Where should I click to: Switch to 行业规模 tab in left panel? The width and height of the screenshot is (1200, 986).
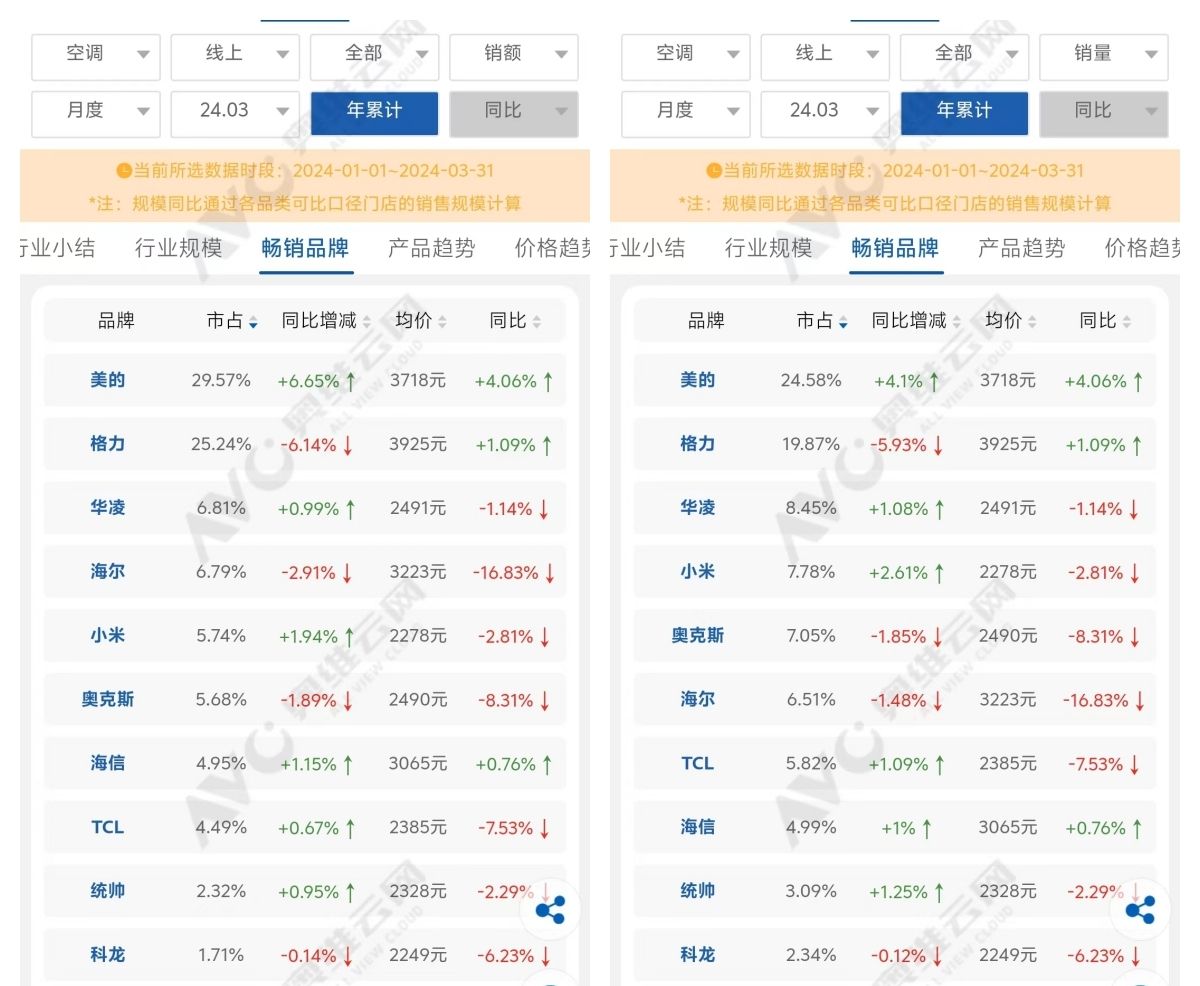tap(179, 248)
